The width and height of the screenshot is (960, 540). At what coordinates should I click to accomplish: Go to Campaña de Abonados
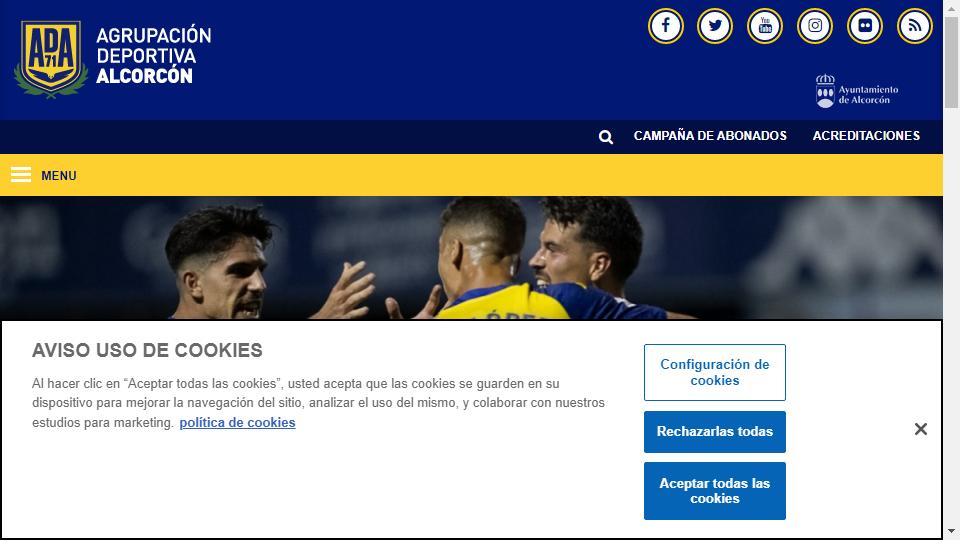click(710, 136)
